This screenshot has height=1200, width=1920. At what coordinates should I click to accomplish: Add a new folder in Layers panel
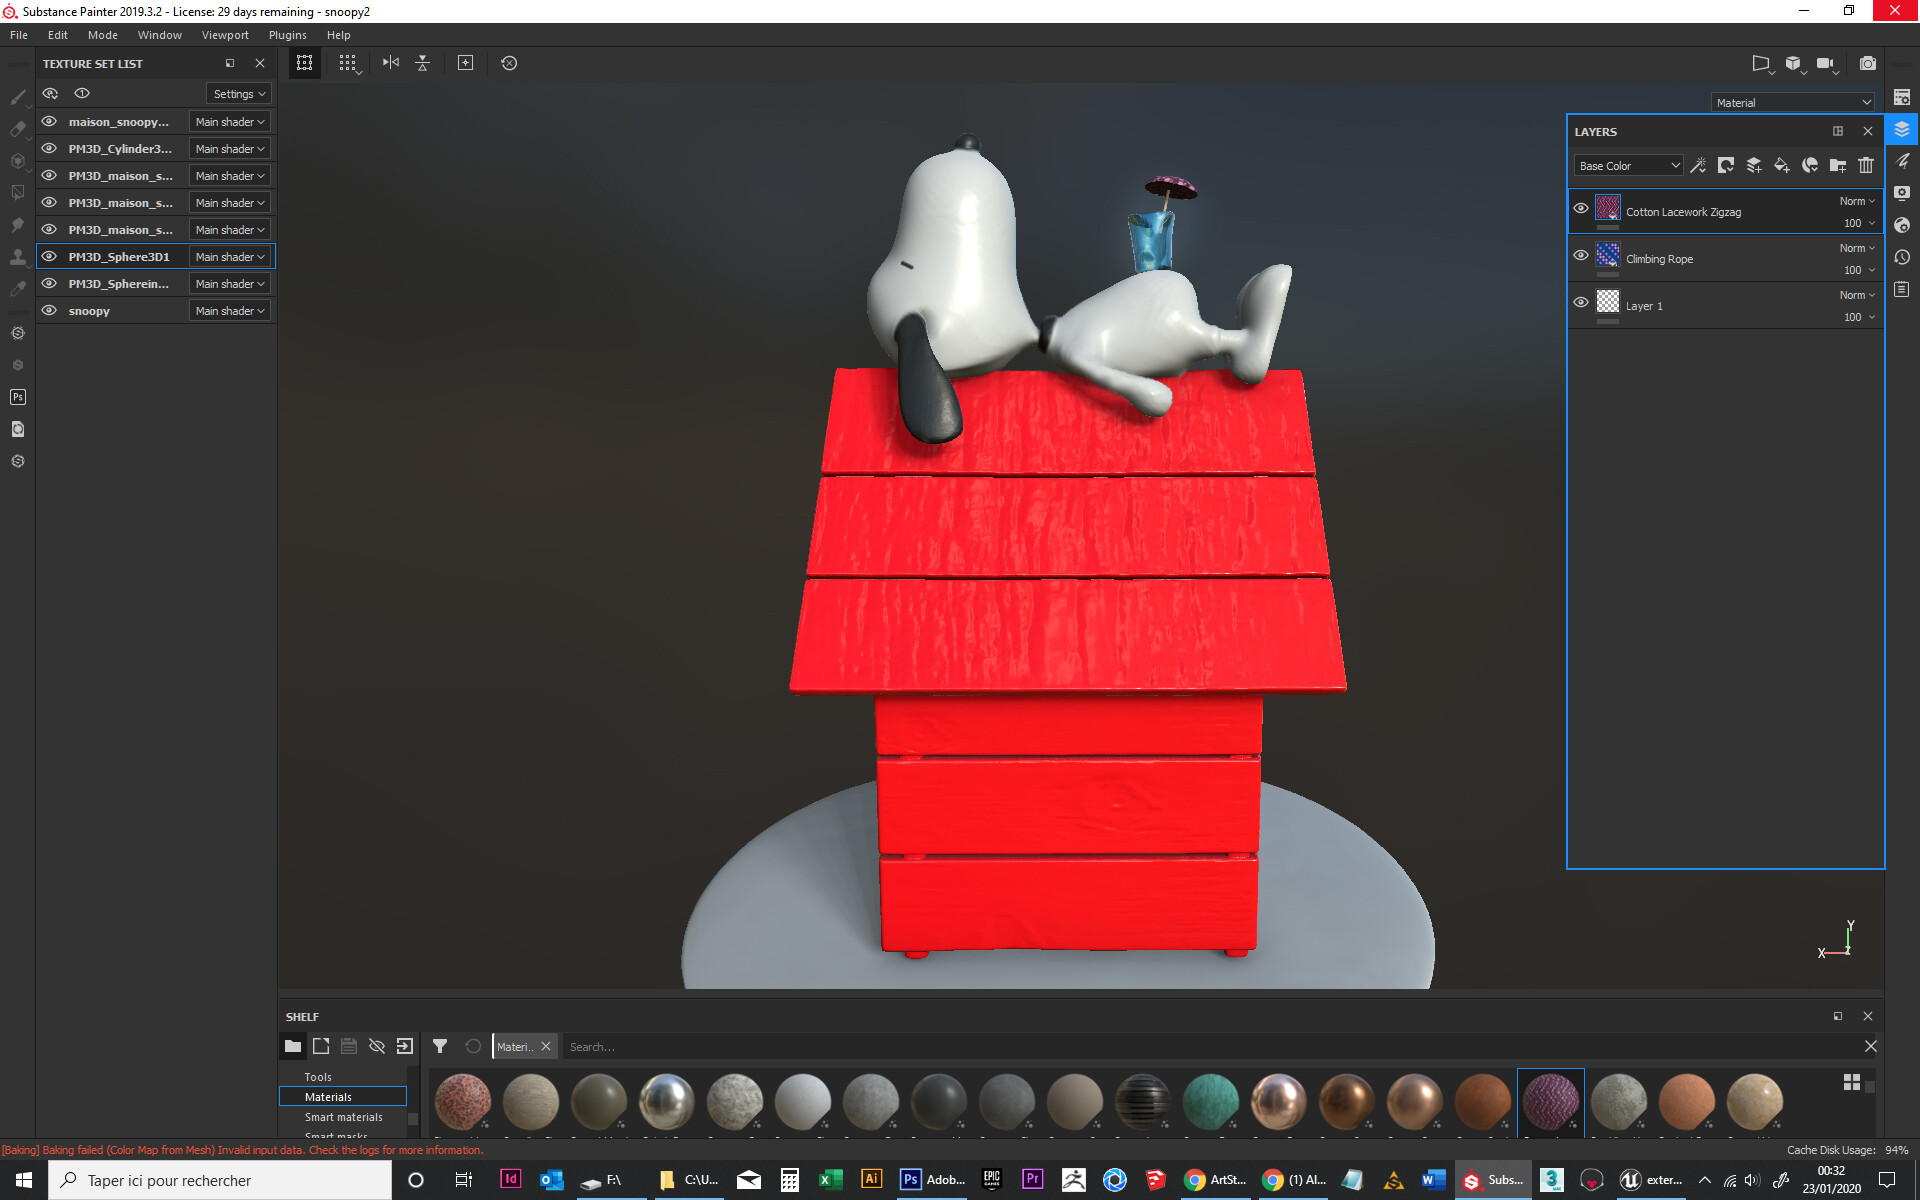coord(1838,165)
